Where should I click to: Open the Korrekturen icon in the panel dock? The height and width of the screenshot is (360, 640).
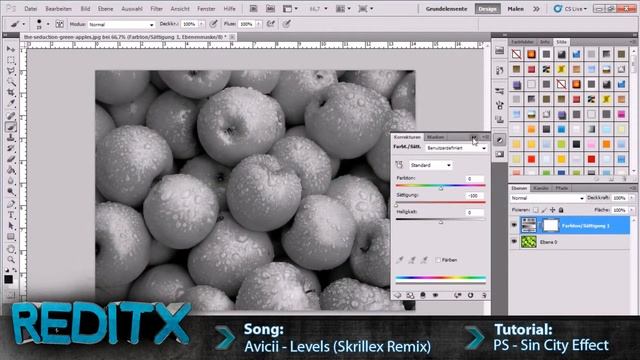click(x=500, y=140)
